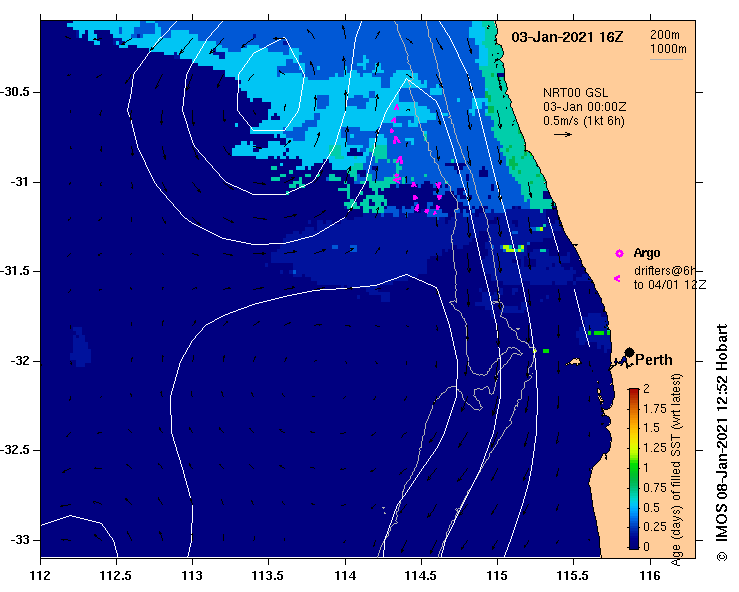Click the color bar value 1.25
Viewport: 739px width, 592px height.
pyautogui.click(x=655, y=448)
